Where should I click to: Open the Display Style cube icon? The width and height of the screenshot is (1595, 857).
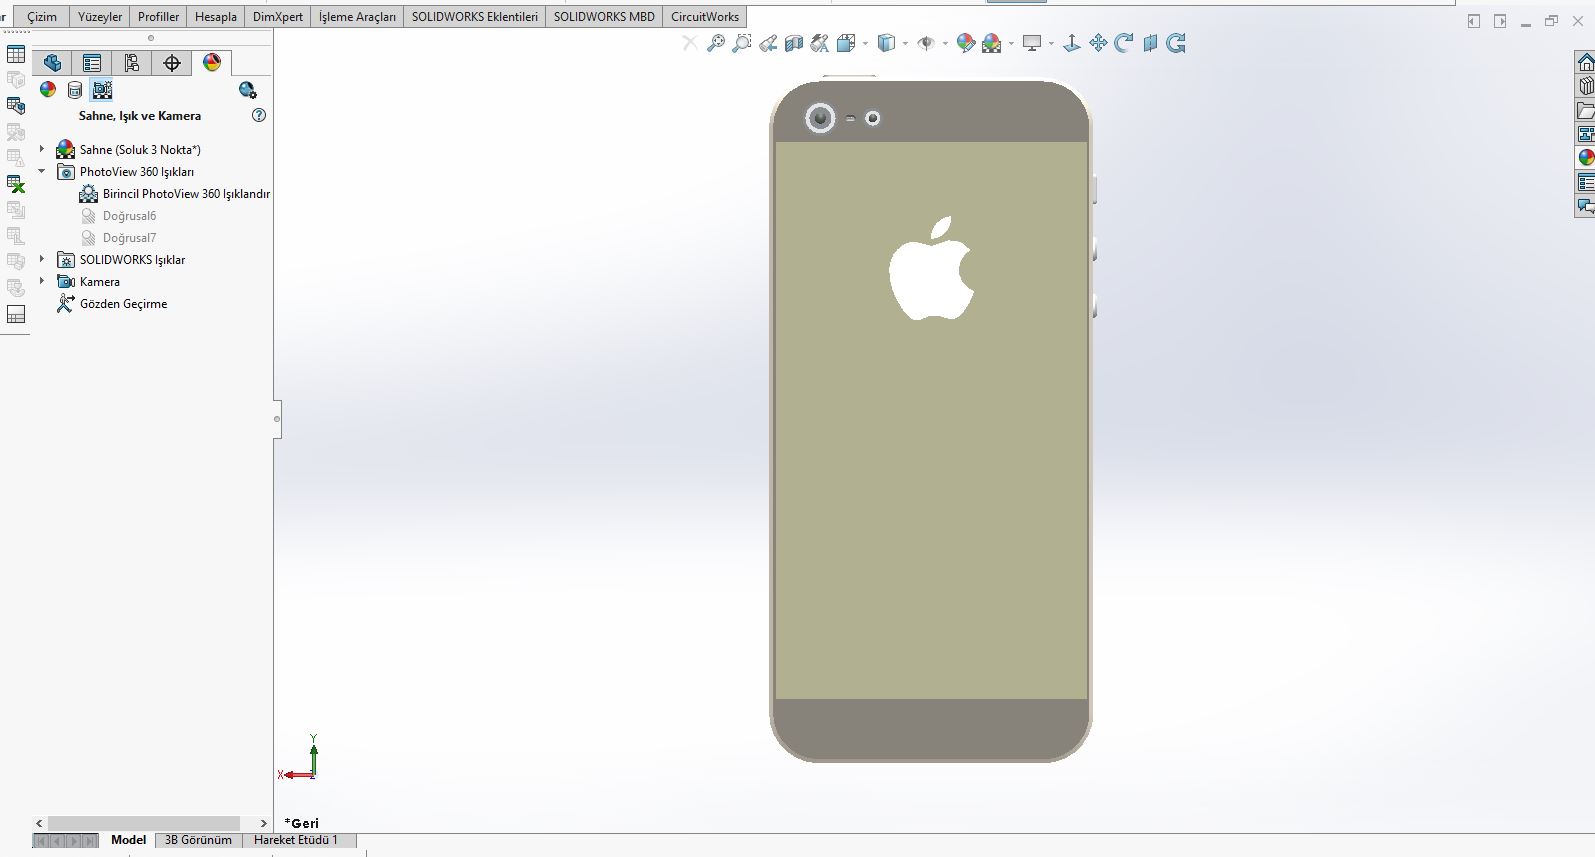tap(886, 43)
